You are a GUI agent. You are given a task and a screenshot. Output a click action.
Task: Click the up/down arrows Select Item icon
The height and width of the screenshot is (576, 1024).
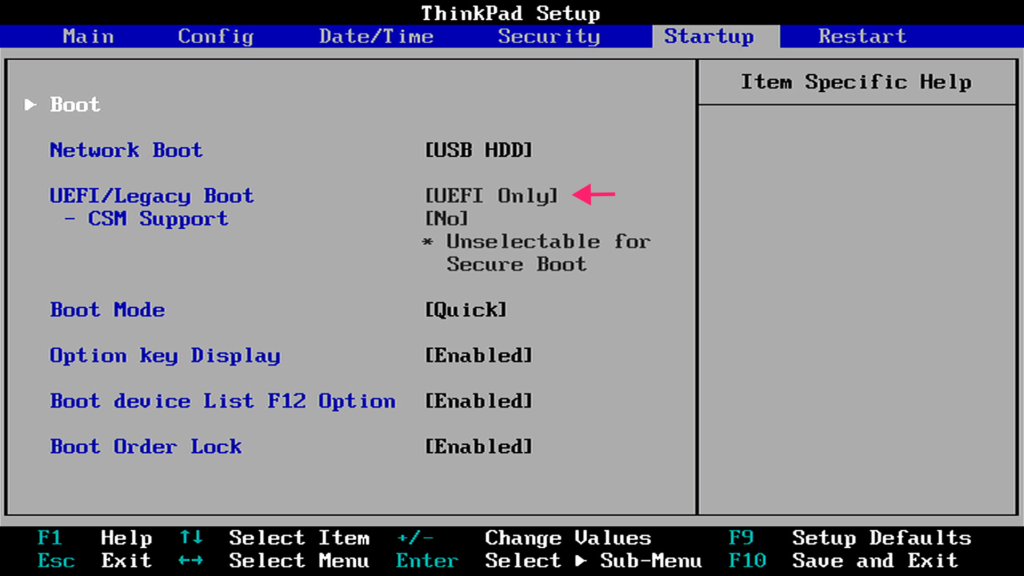tap(191, 537)
